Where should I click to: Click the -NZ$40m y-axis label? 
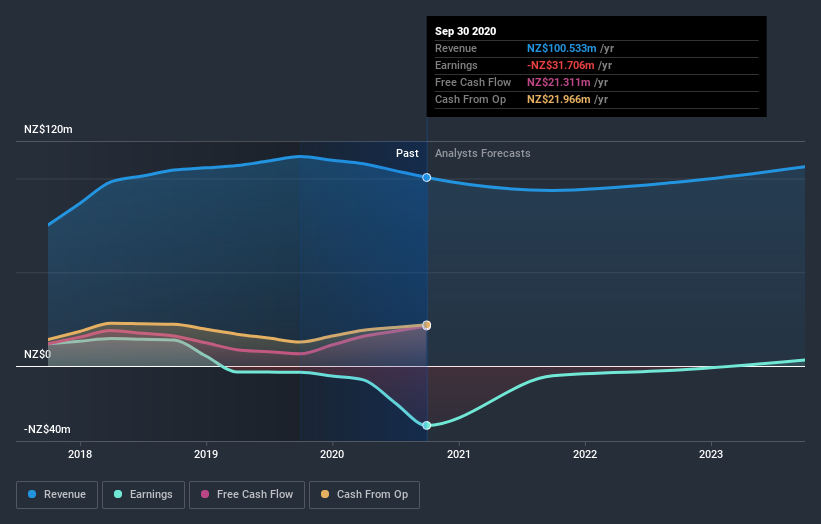47,429
